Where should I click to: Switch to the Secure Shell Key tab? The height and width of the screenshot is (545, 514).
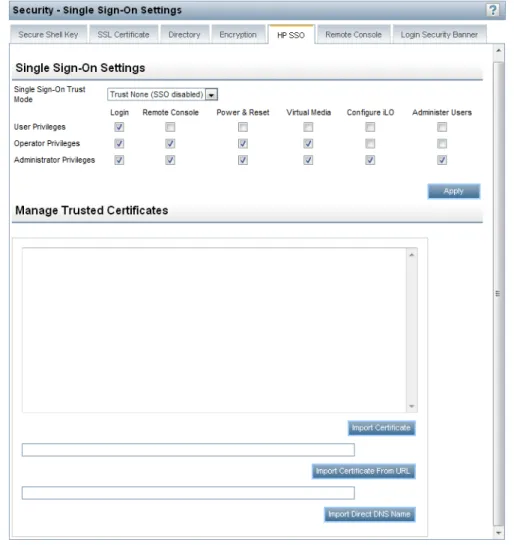click(48, 34)
